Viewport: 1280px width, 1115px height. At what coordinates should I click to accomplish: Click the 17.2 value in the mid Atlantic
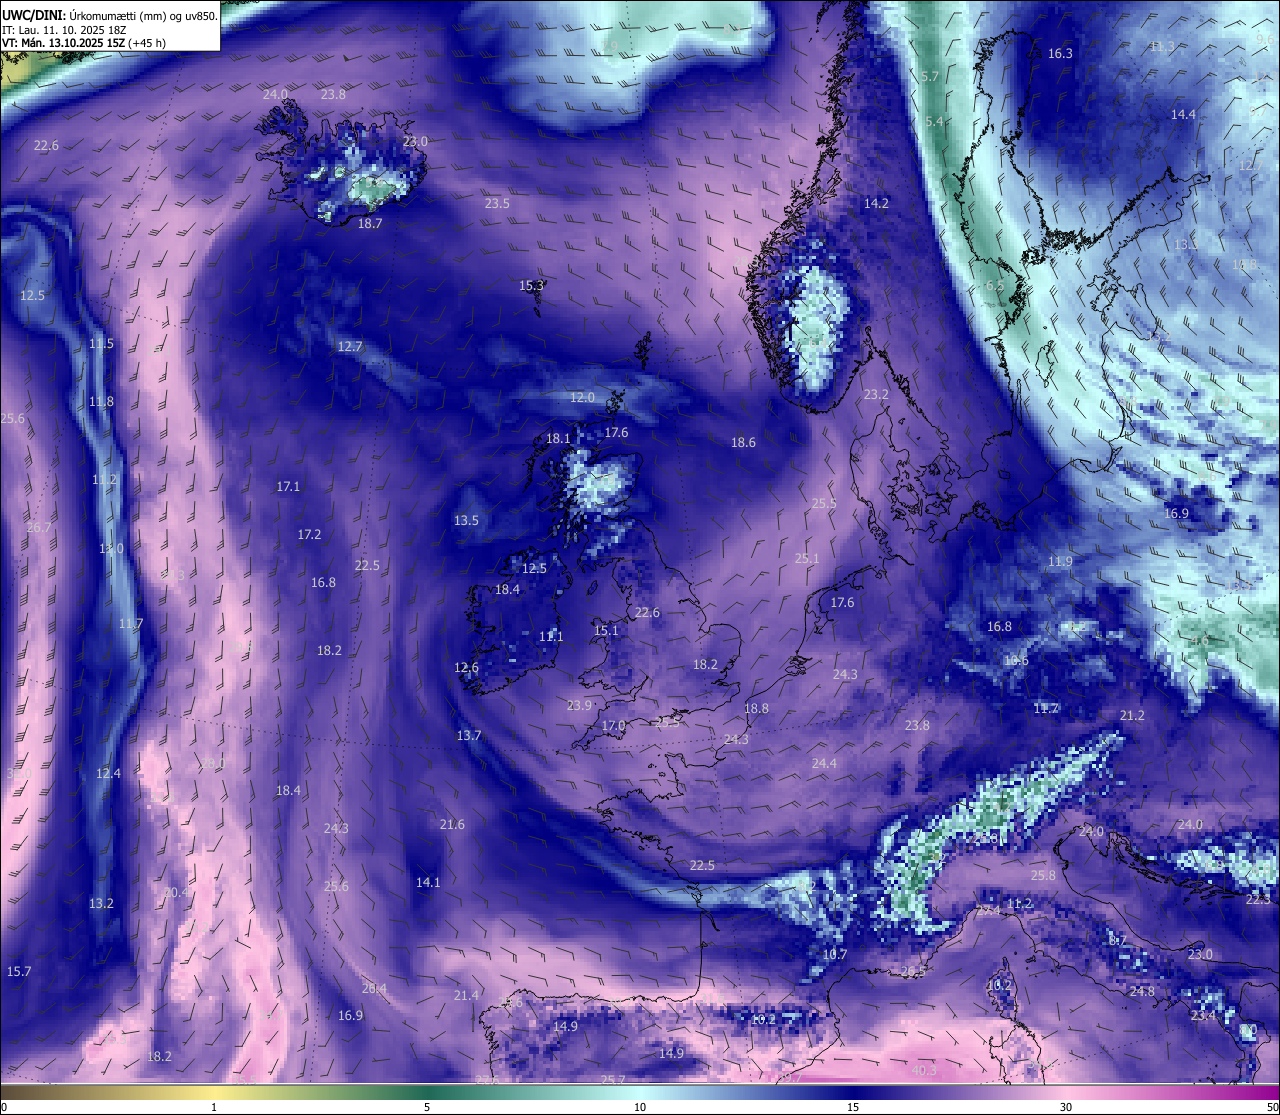click(x=309, y=534)
